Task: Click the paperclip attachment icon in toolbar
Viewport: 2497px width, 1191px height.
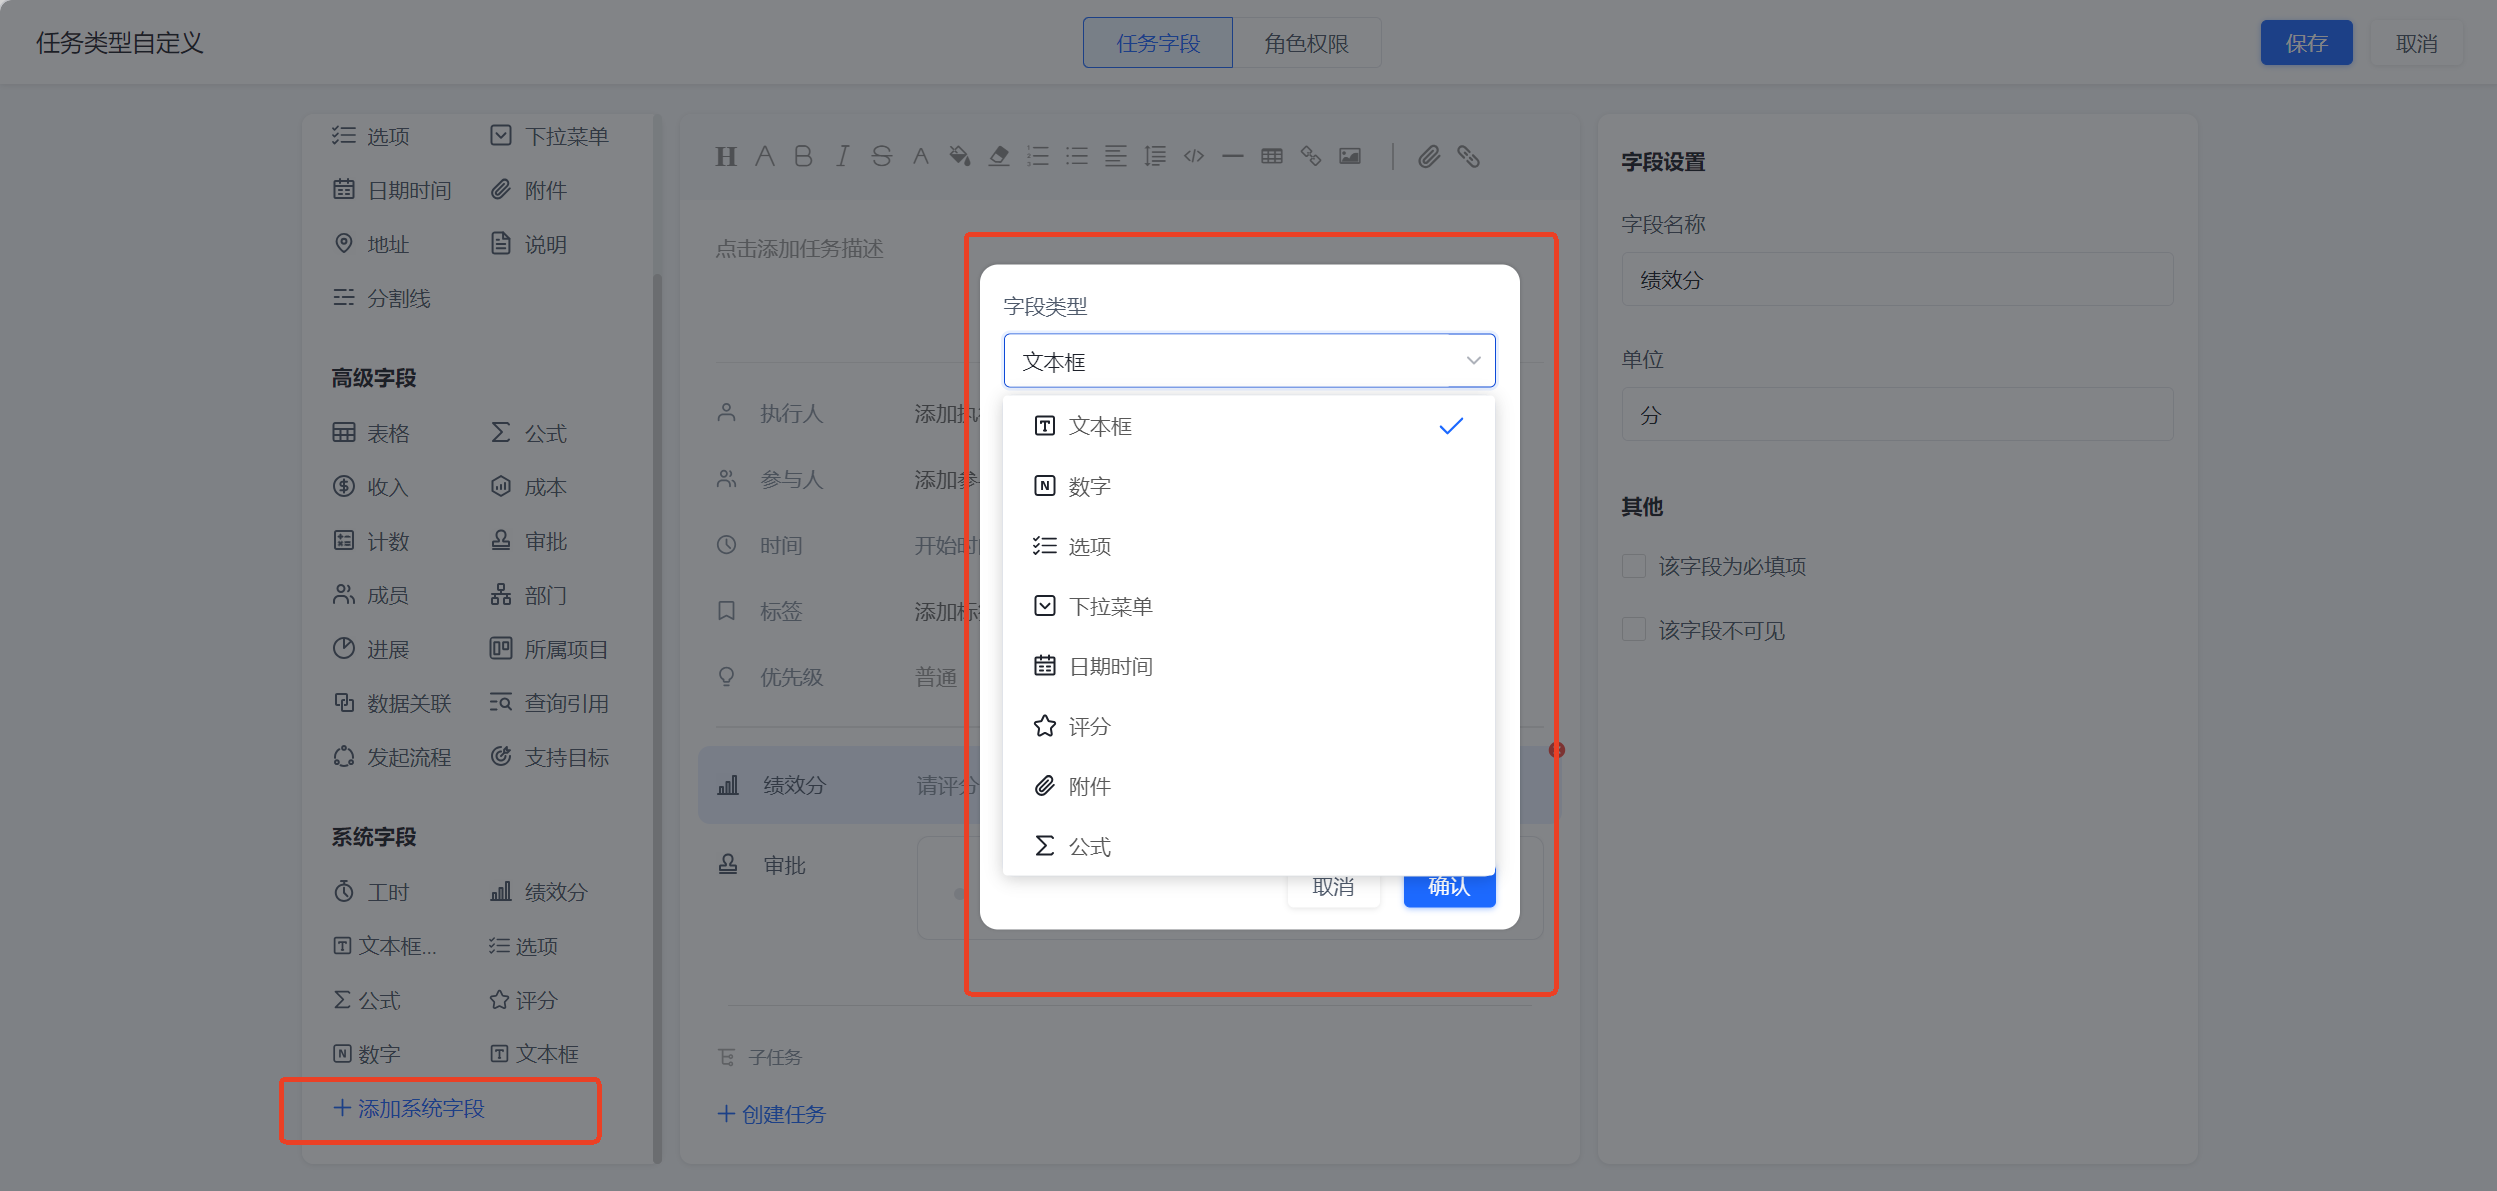Action: [1429, 156]
